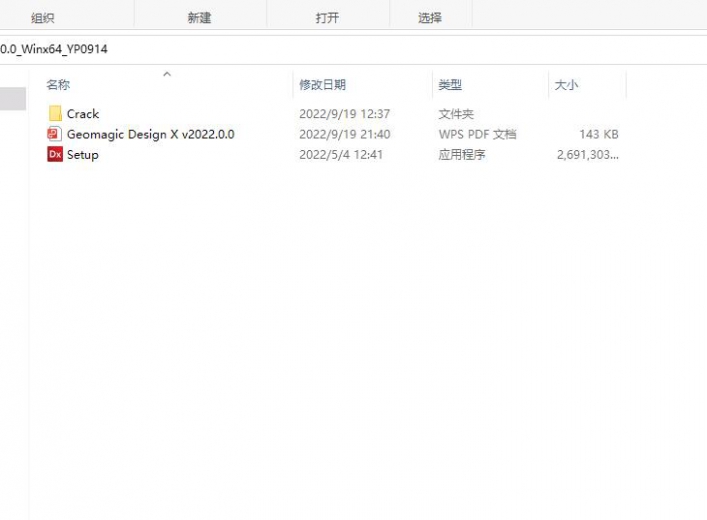Click the Geomagic Design X v2022.0.0 file name

pos(151,134)
